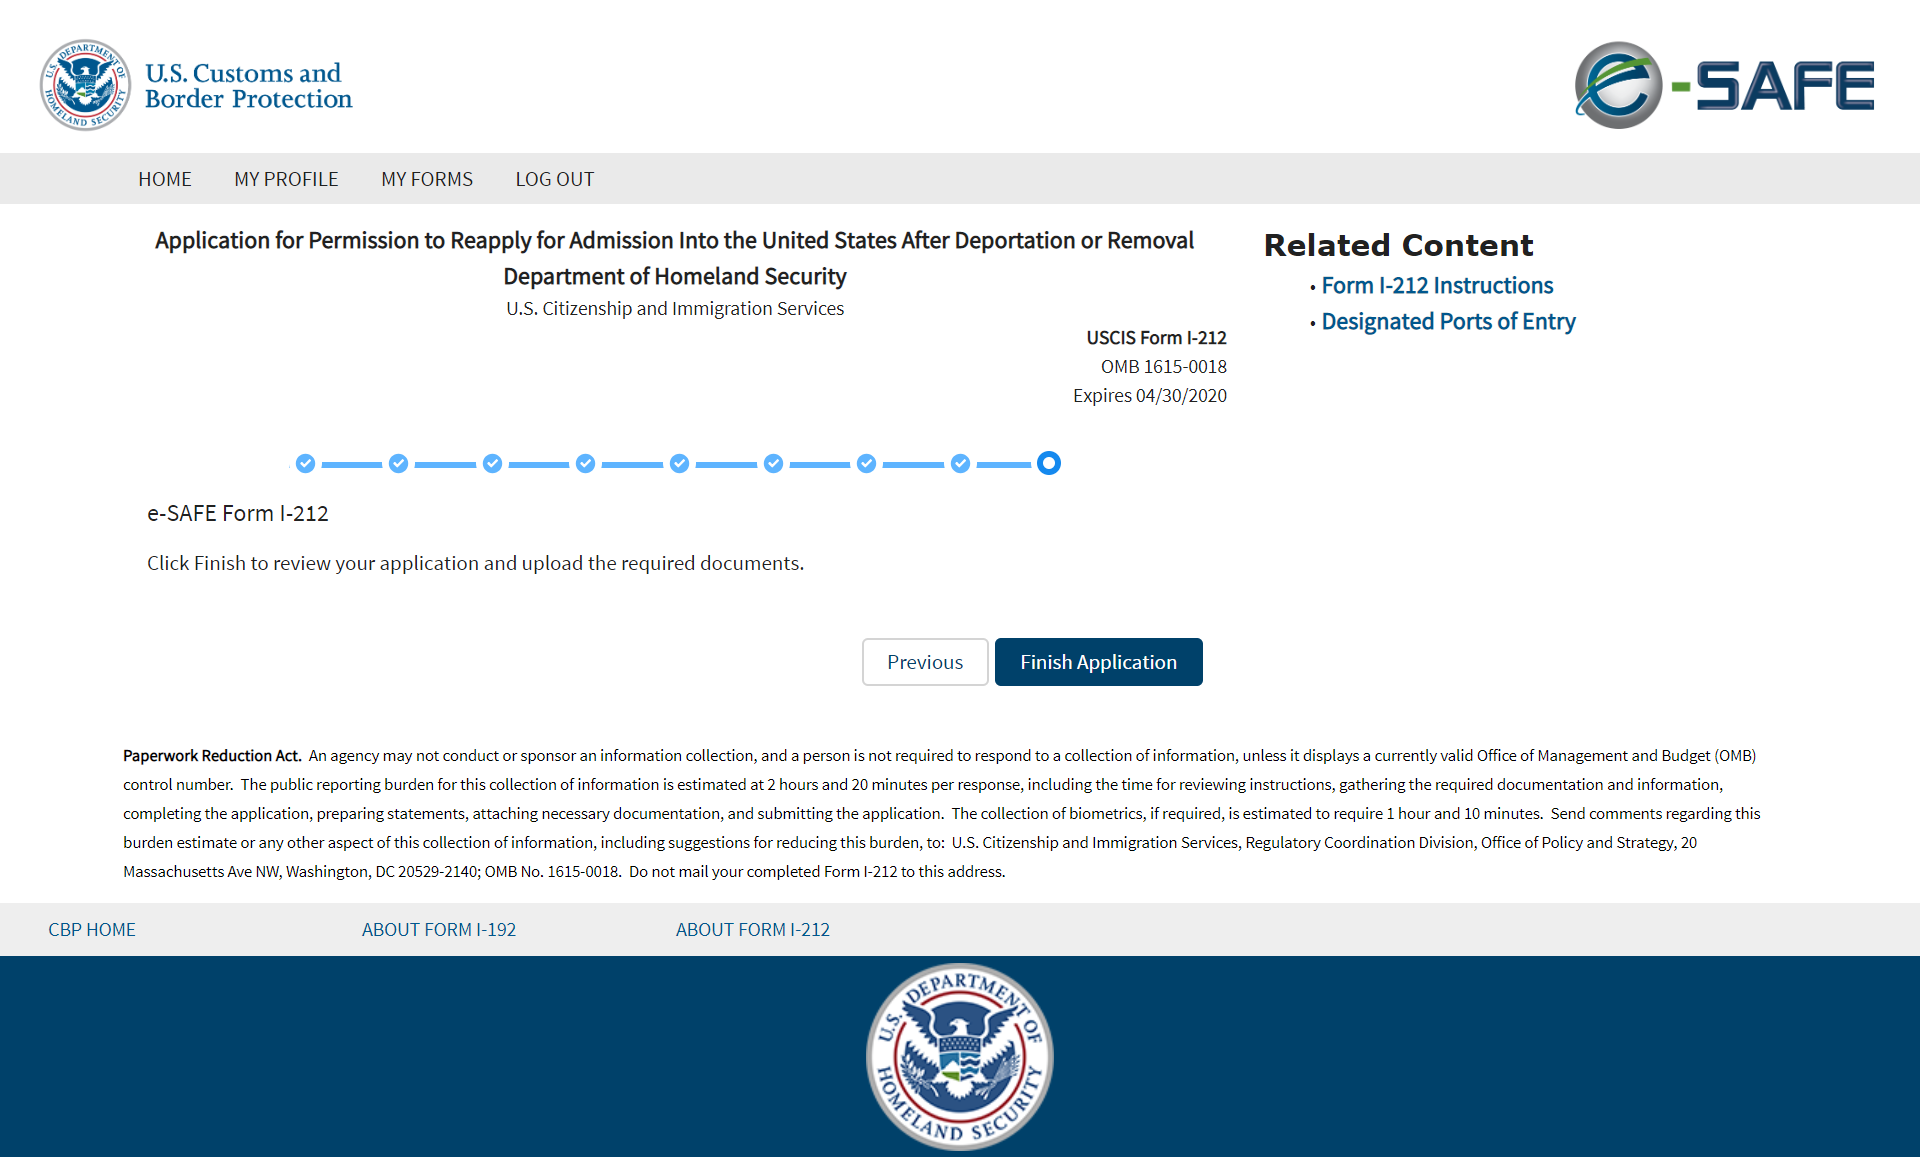The height and width of the screenshot is (1158, 1920).
Task: Follow the CBP HOME footer link
Action: [92, 929]
